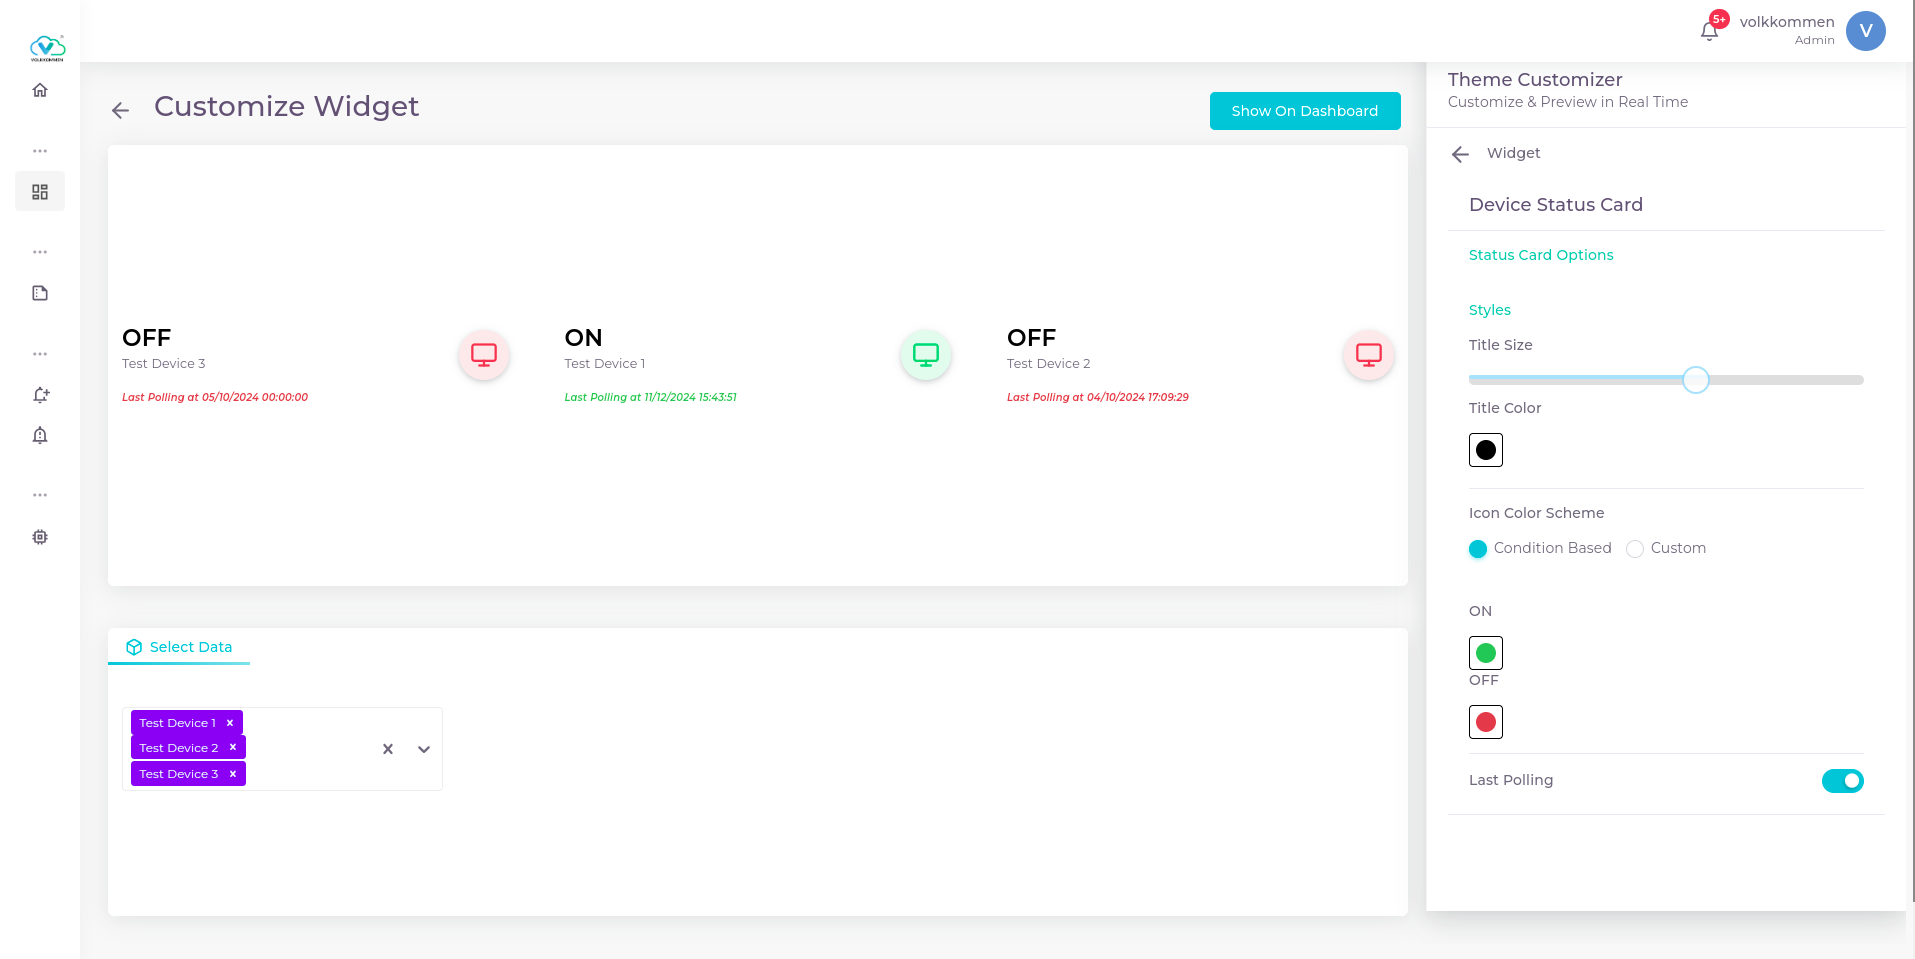Switch to the Select Data tab
This screenshot has width=1915, height=959.
179,646
